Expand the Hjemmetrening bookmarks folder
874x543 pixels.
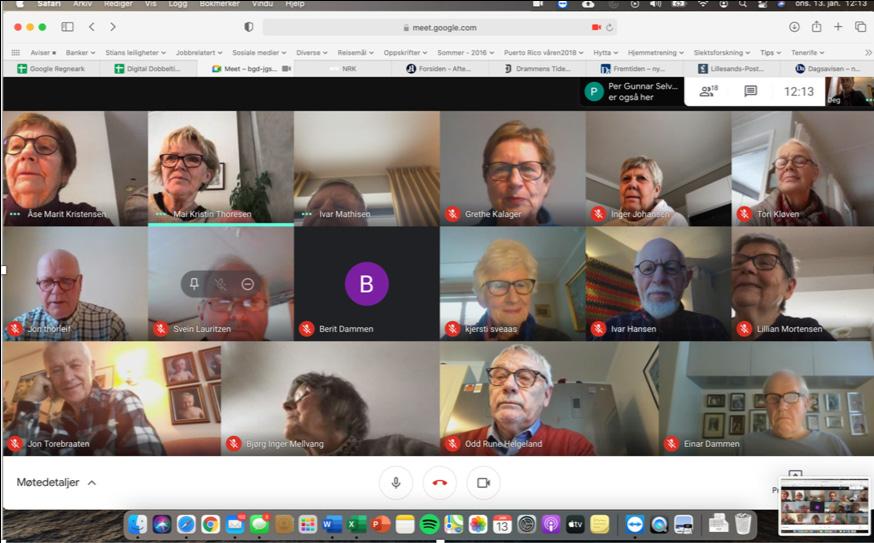[656, 52]
